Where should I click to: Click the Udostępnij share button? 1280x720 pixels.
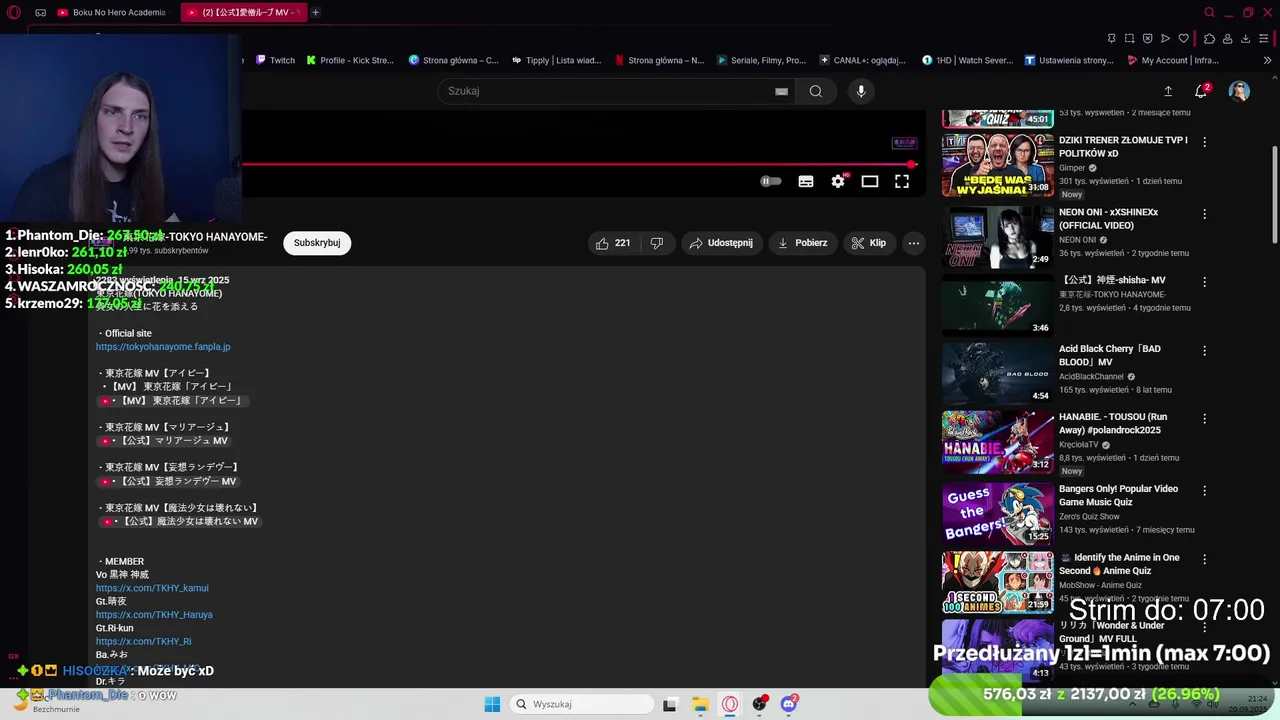[x=721, y=243]
